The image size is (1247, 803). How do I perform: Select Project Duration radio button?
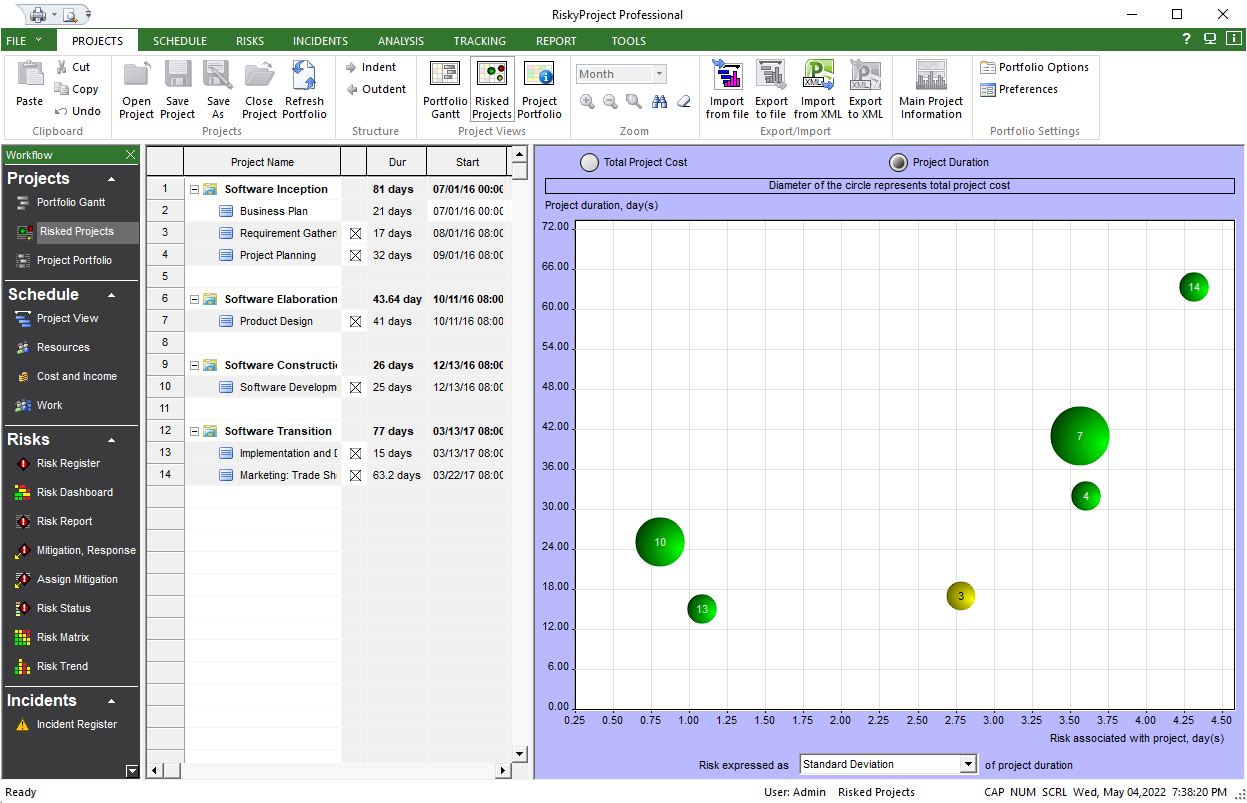(x=899, y=163)
